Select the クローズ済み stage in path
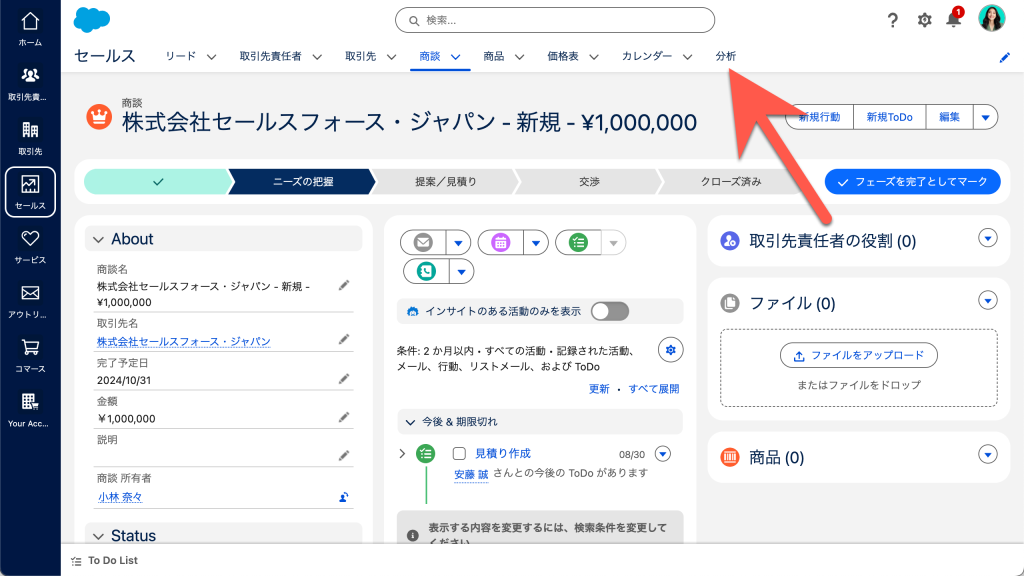Image resolution: width=1024 pixels, height=576 pixels. click(x=731, y=182)
